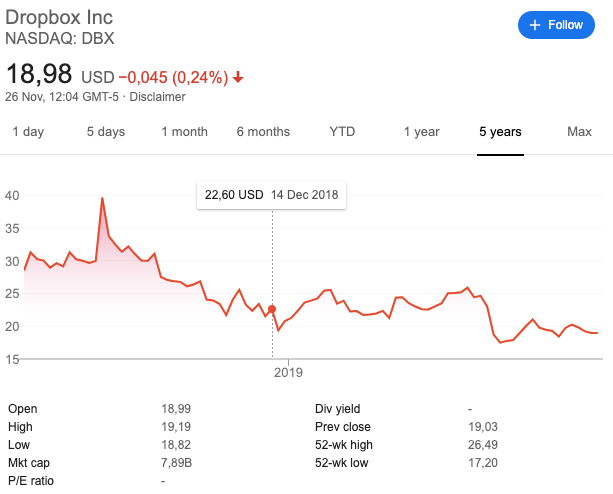Show the 1 year chart range
613x494 pixels.
tap(421, 132)
